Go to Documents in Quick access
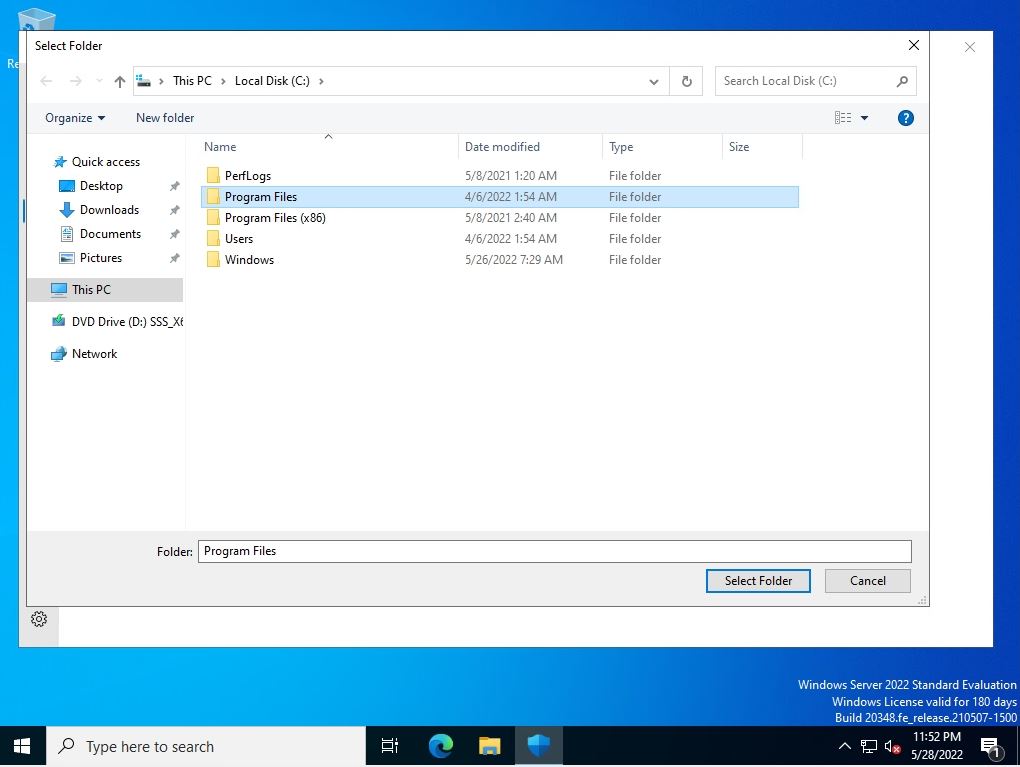The image size is (1020, 767). pyautogui.click(x=110, y=234)
